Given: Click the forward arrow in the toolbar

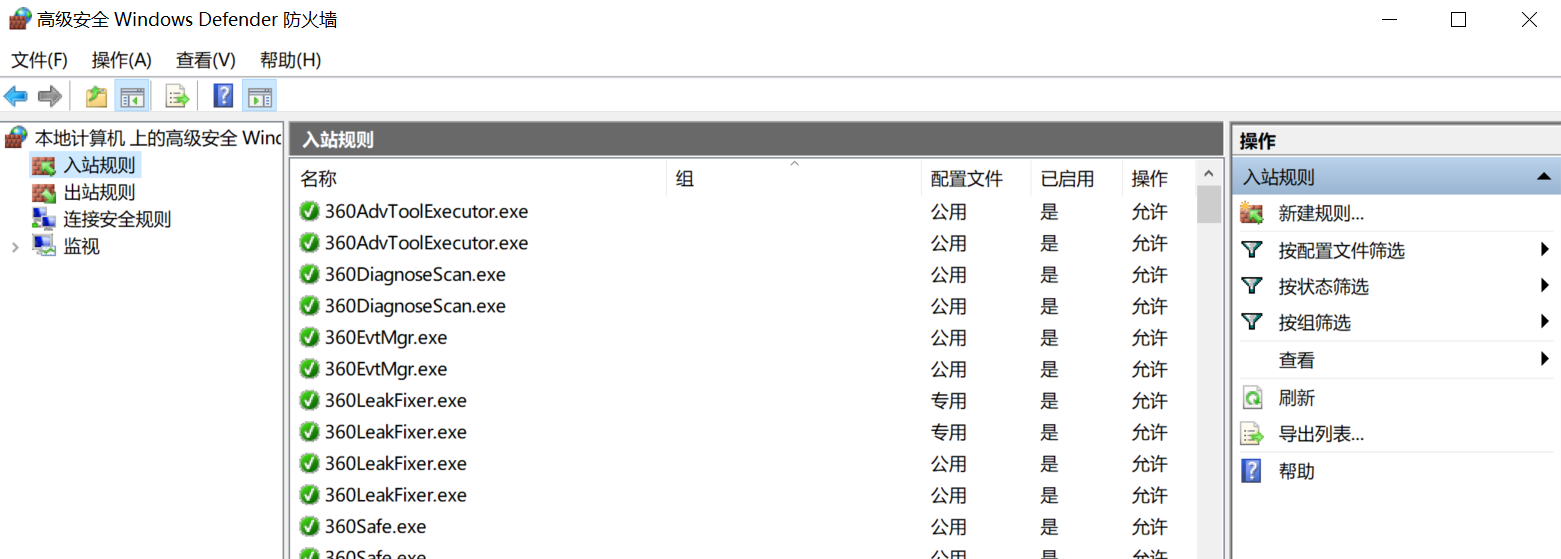Looking at the screenshot, I should [49, 96].
